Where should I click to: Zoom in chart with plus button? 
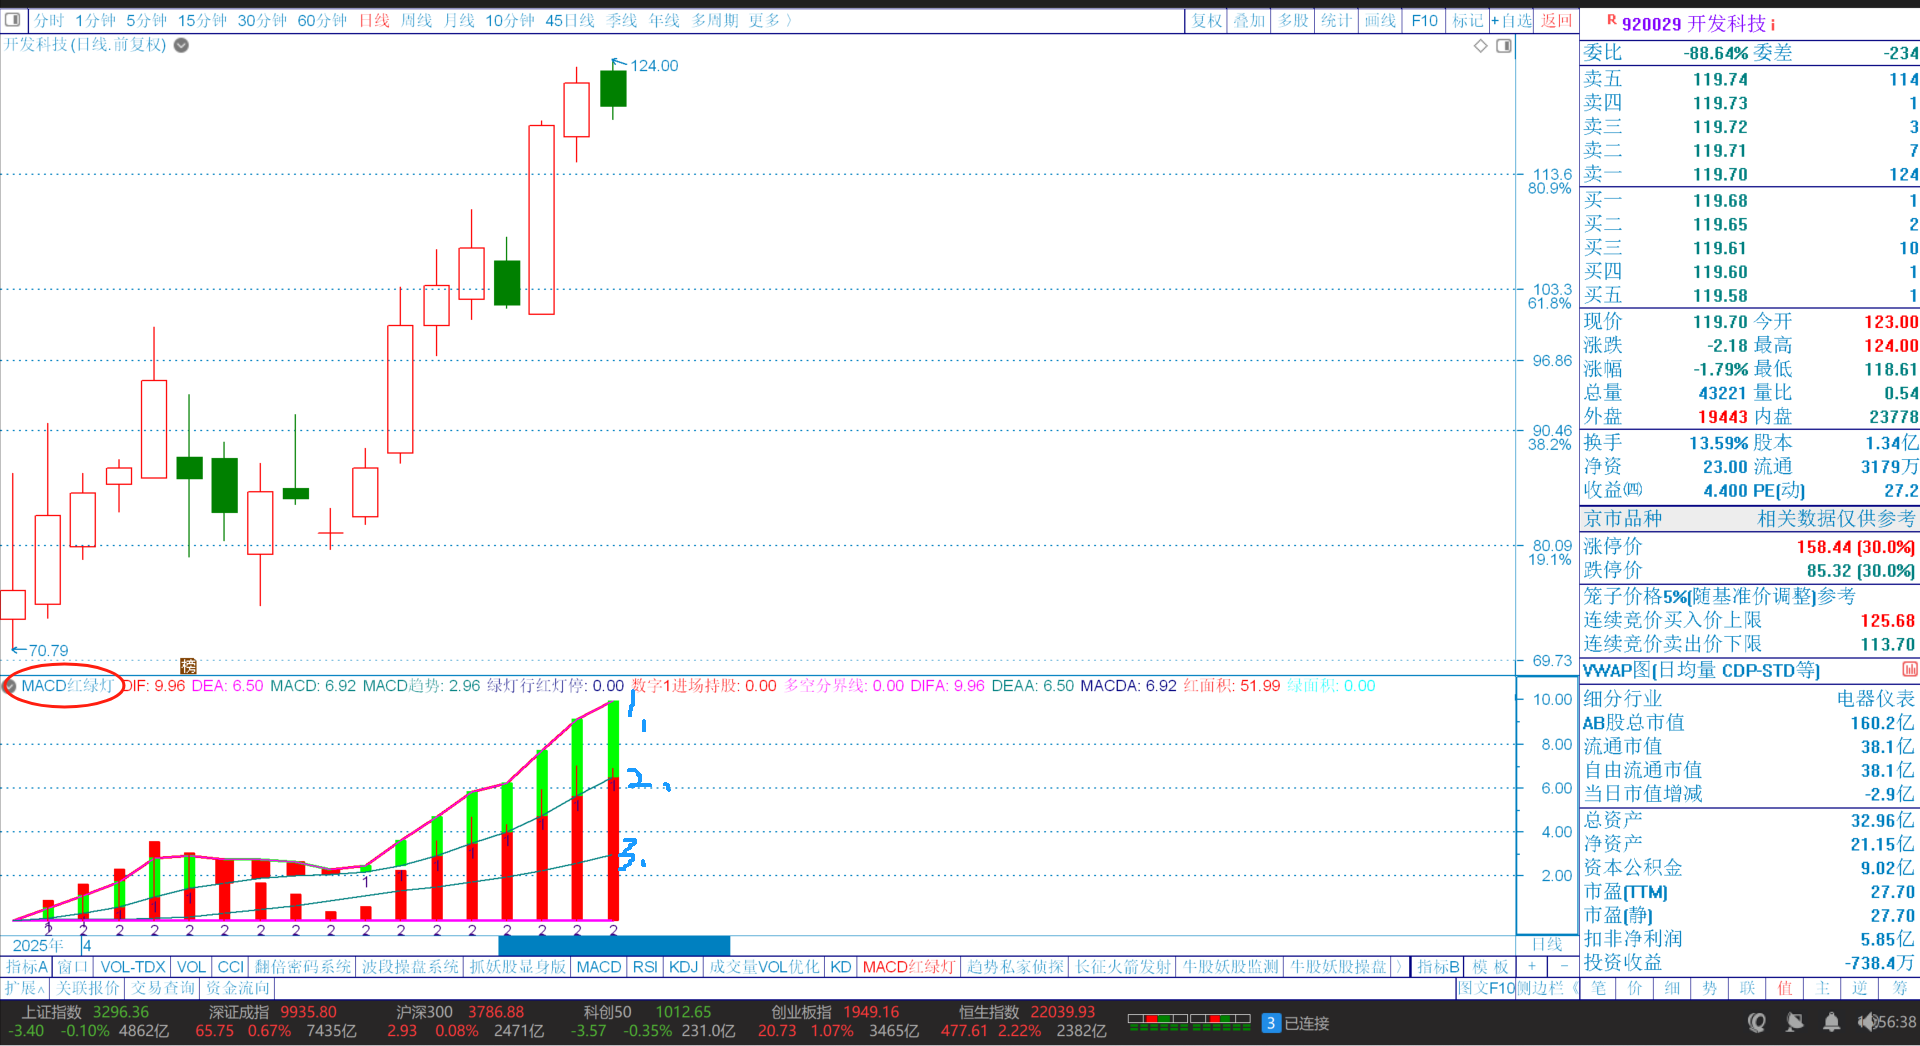point(1531,967)
